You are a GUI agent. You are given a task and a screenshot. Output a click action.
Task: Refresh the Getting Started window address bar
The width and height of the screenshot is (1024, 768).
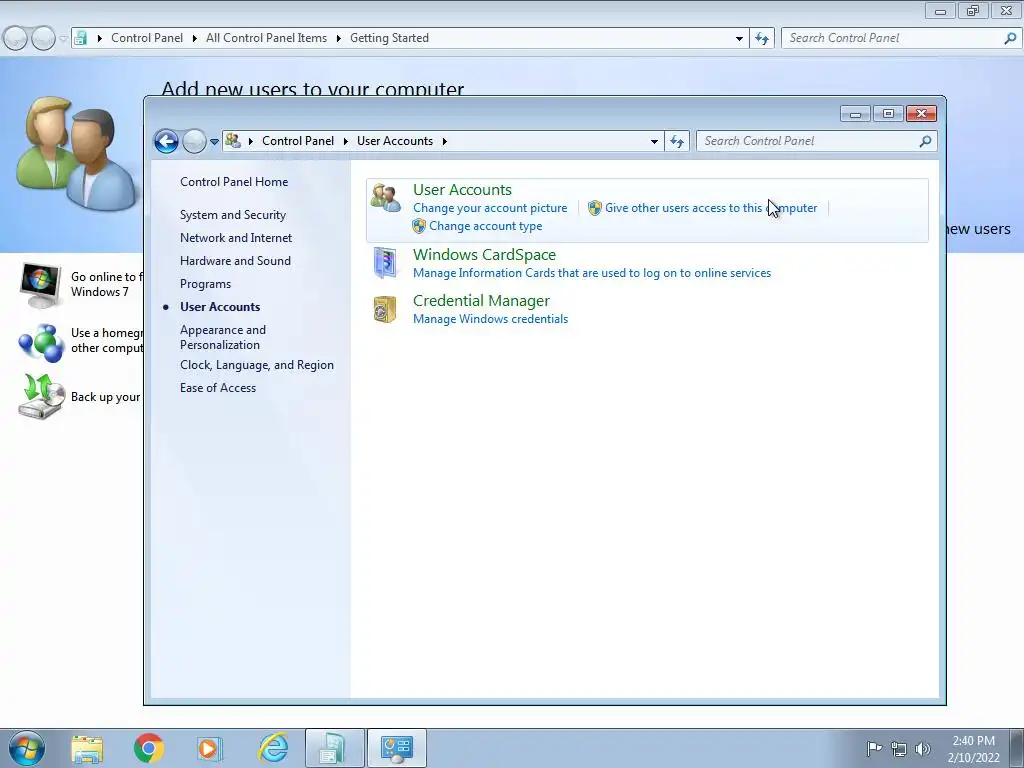pyautogui.click(x=761, y=38)
